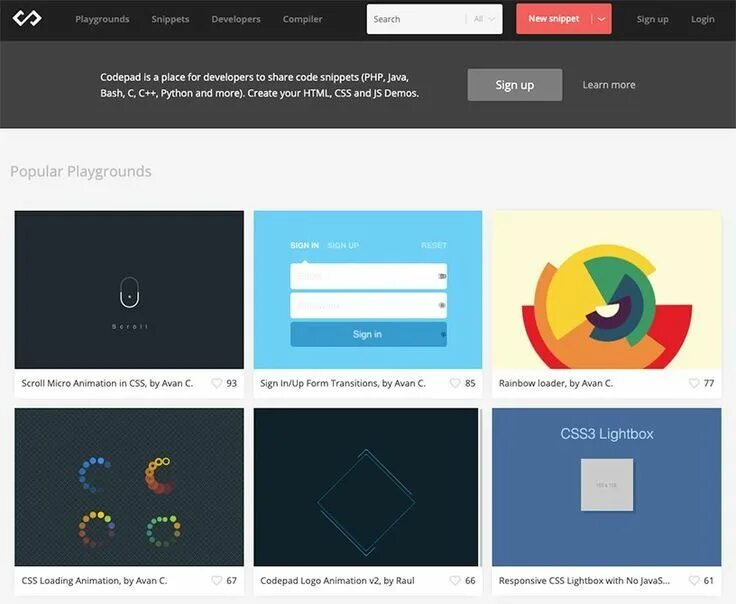Focus the Search input field

(416, 19)
